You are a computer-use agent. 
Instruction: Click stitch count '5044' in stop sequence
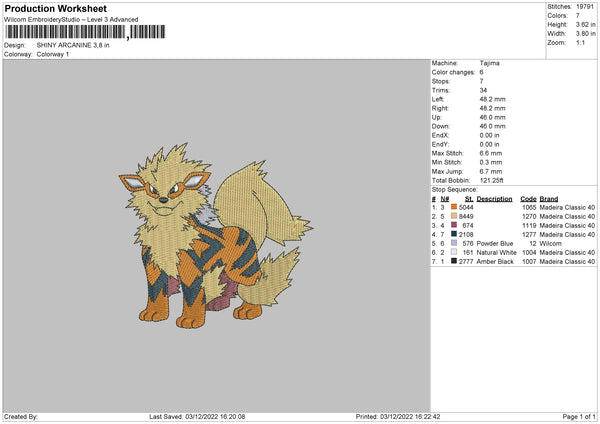click(466, 207)
